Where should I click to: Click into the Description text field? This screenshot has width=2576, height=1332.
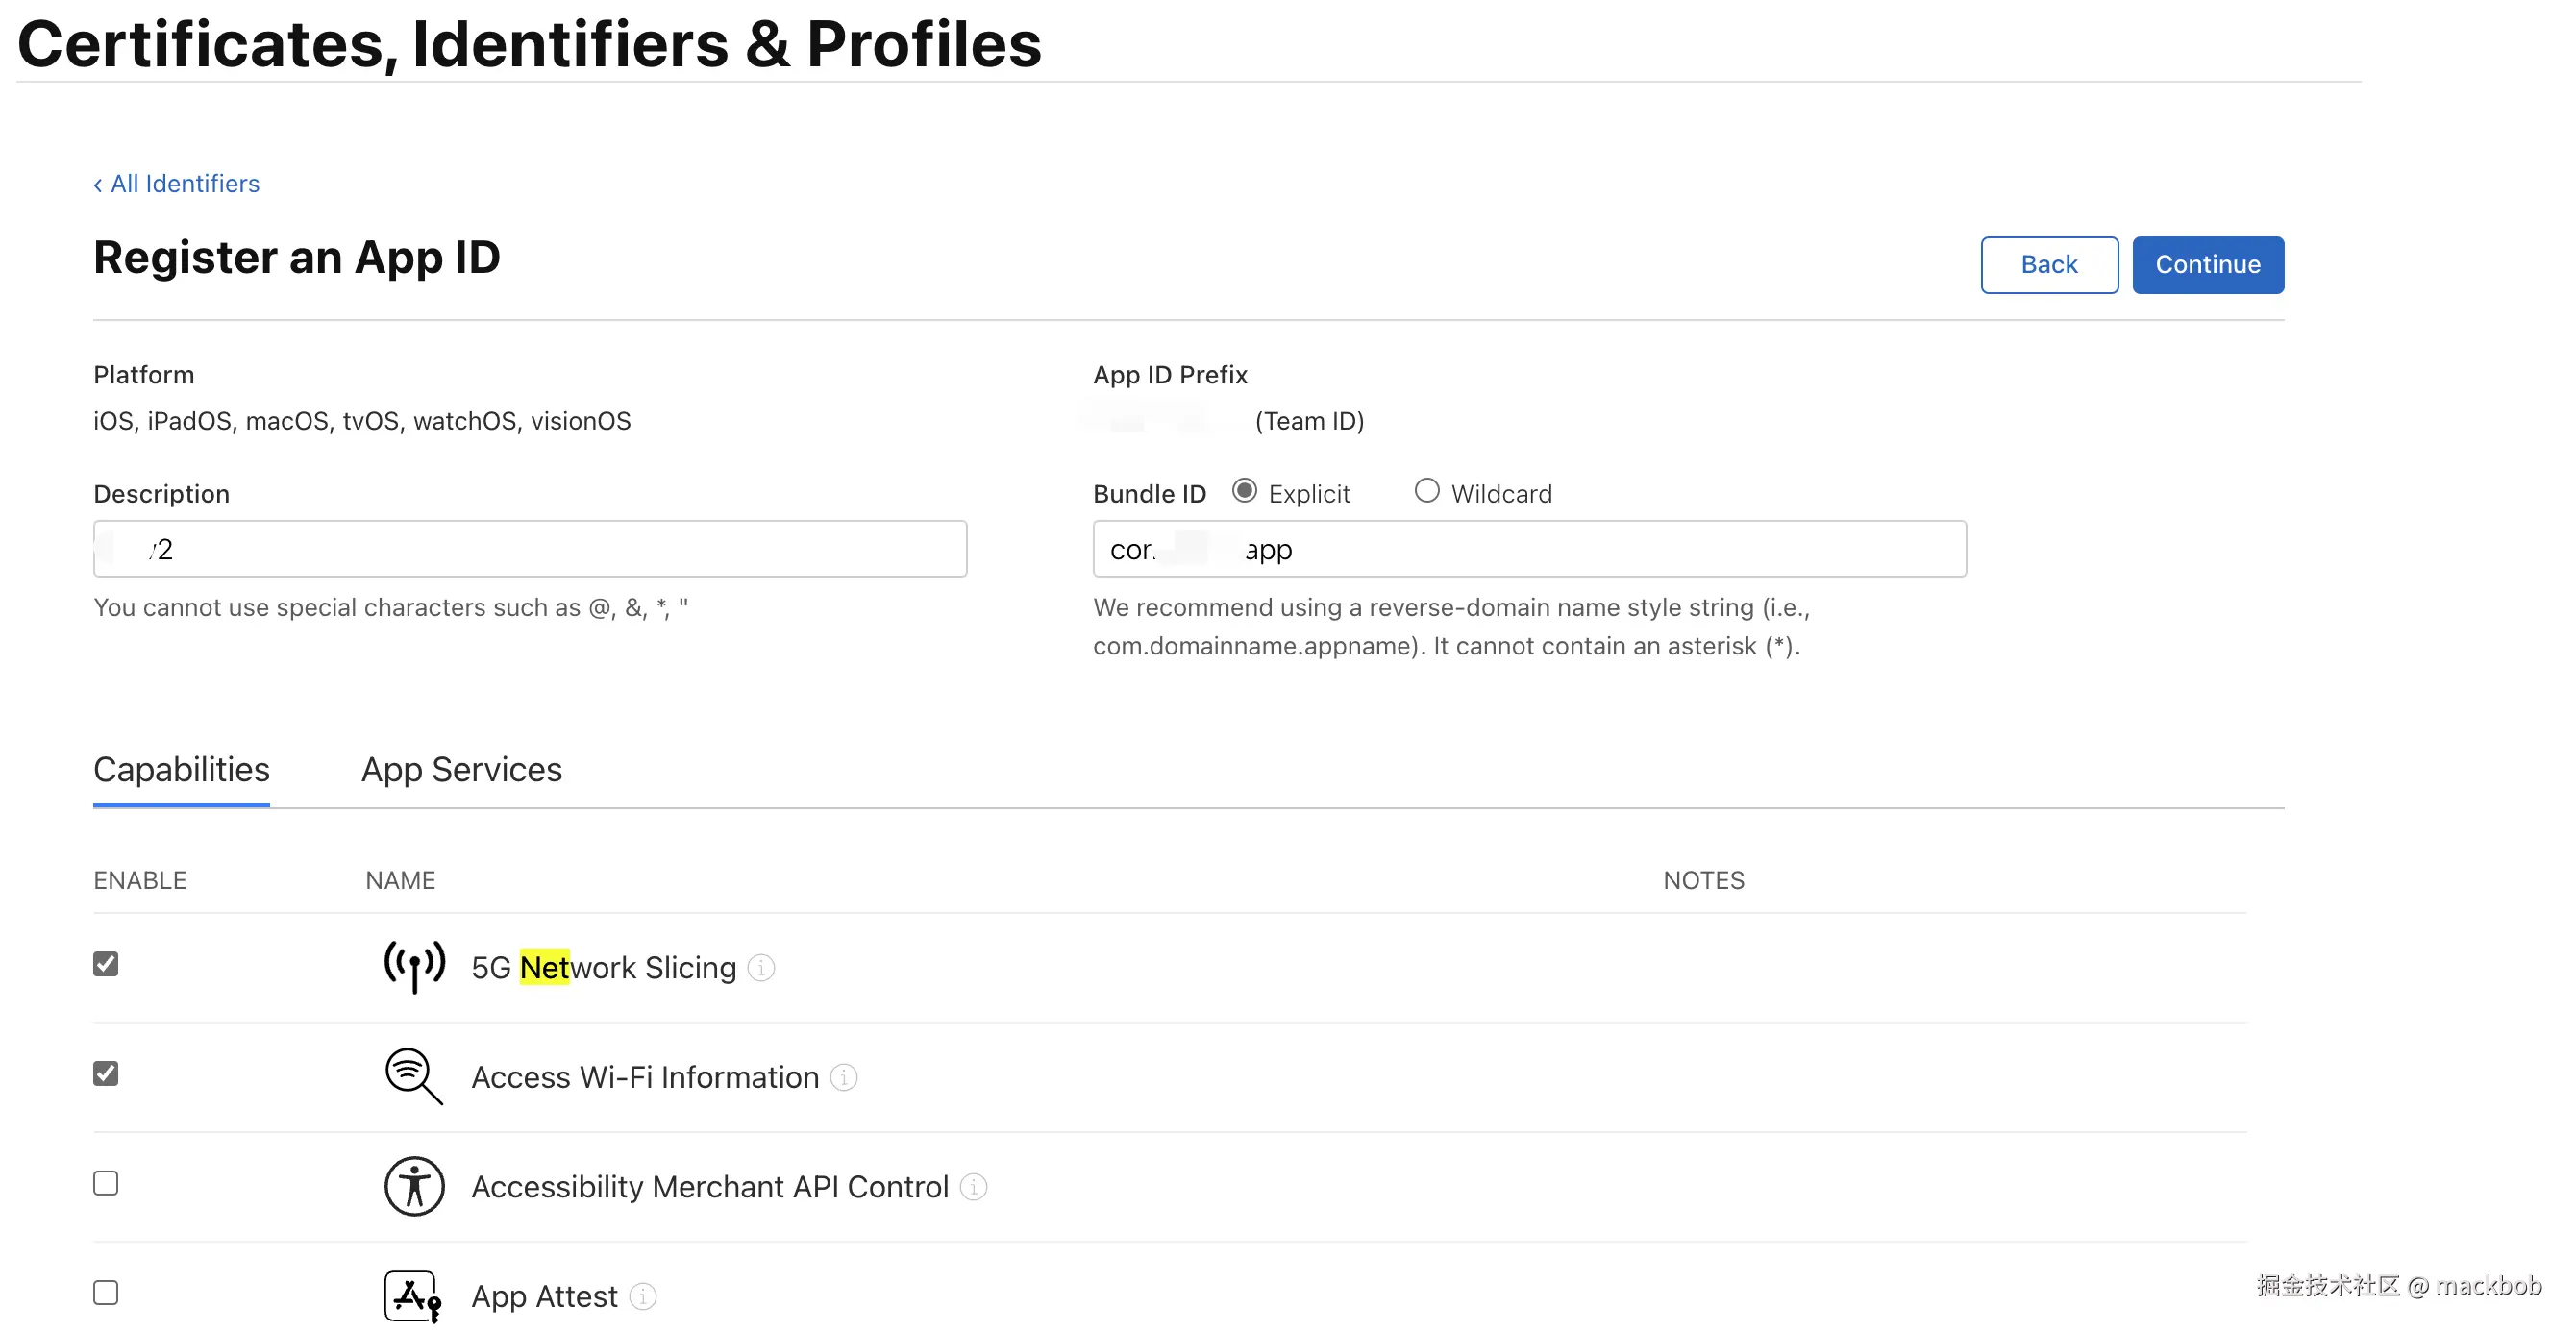tap(530, 549)
